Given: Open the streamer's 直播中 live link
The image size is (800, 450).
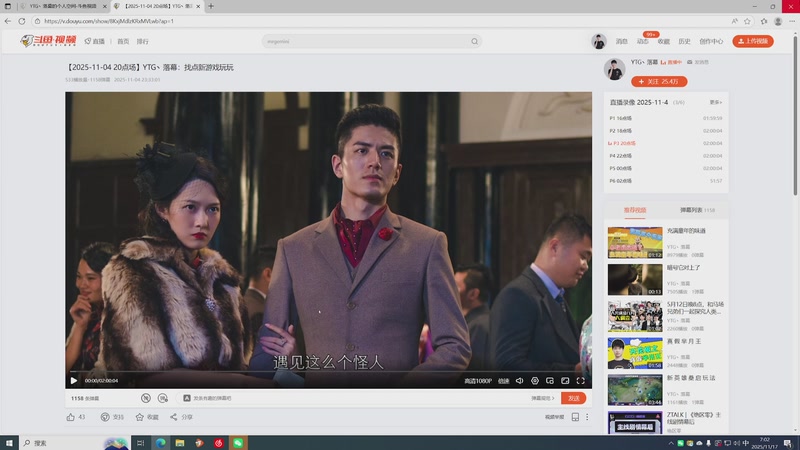Looking at the screenshot, I should click(671, 62).
